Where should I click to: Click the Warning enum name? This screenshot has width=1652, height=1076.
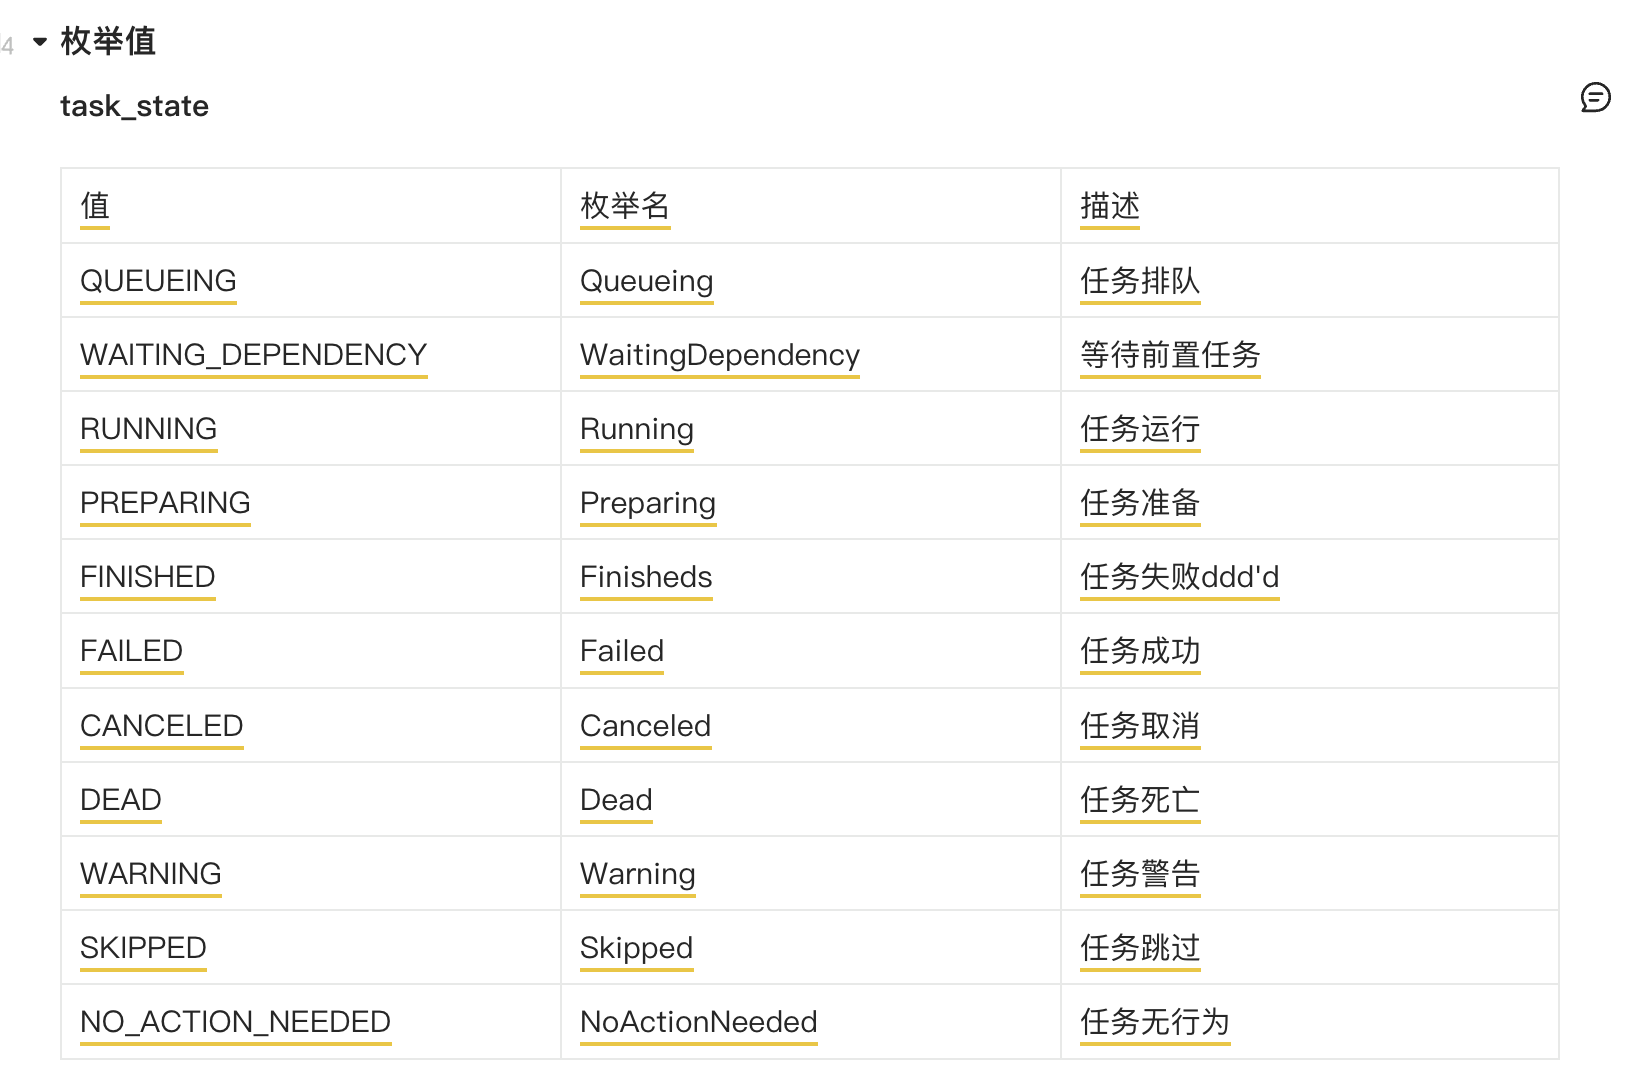point(637,874)
